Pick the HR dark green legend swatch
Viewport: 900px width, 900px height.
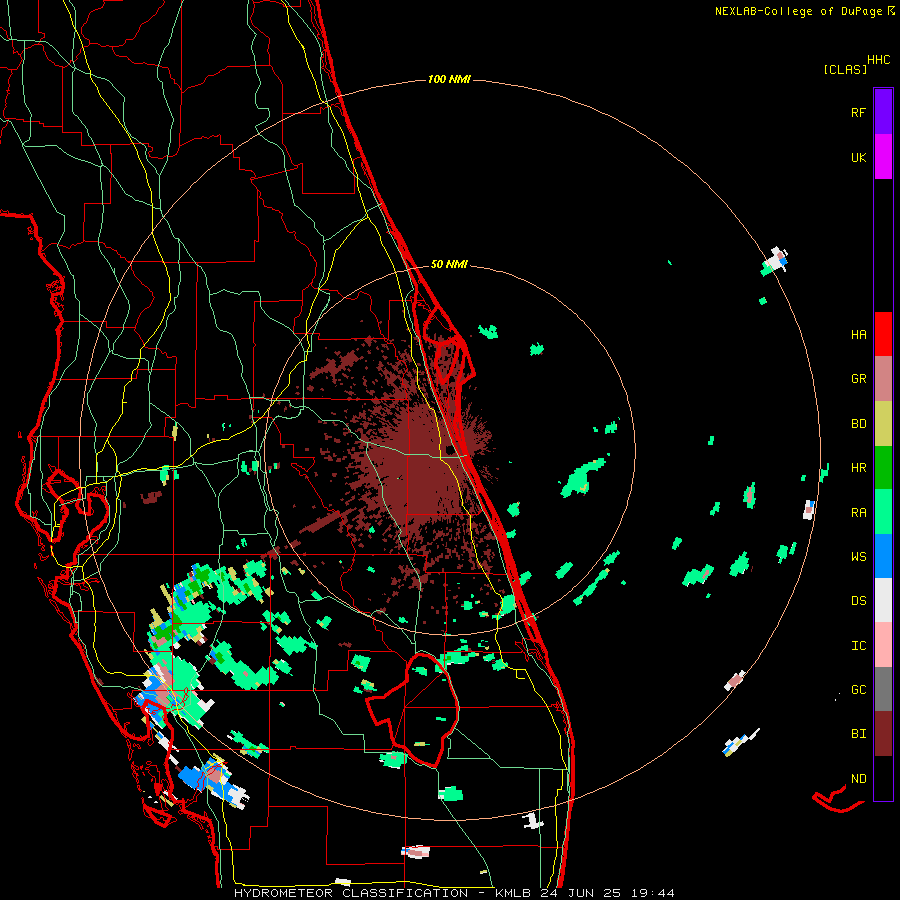coord(883,468)
